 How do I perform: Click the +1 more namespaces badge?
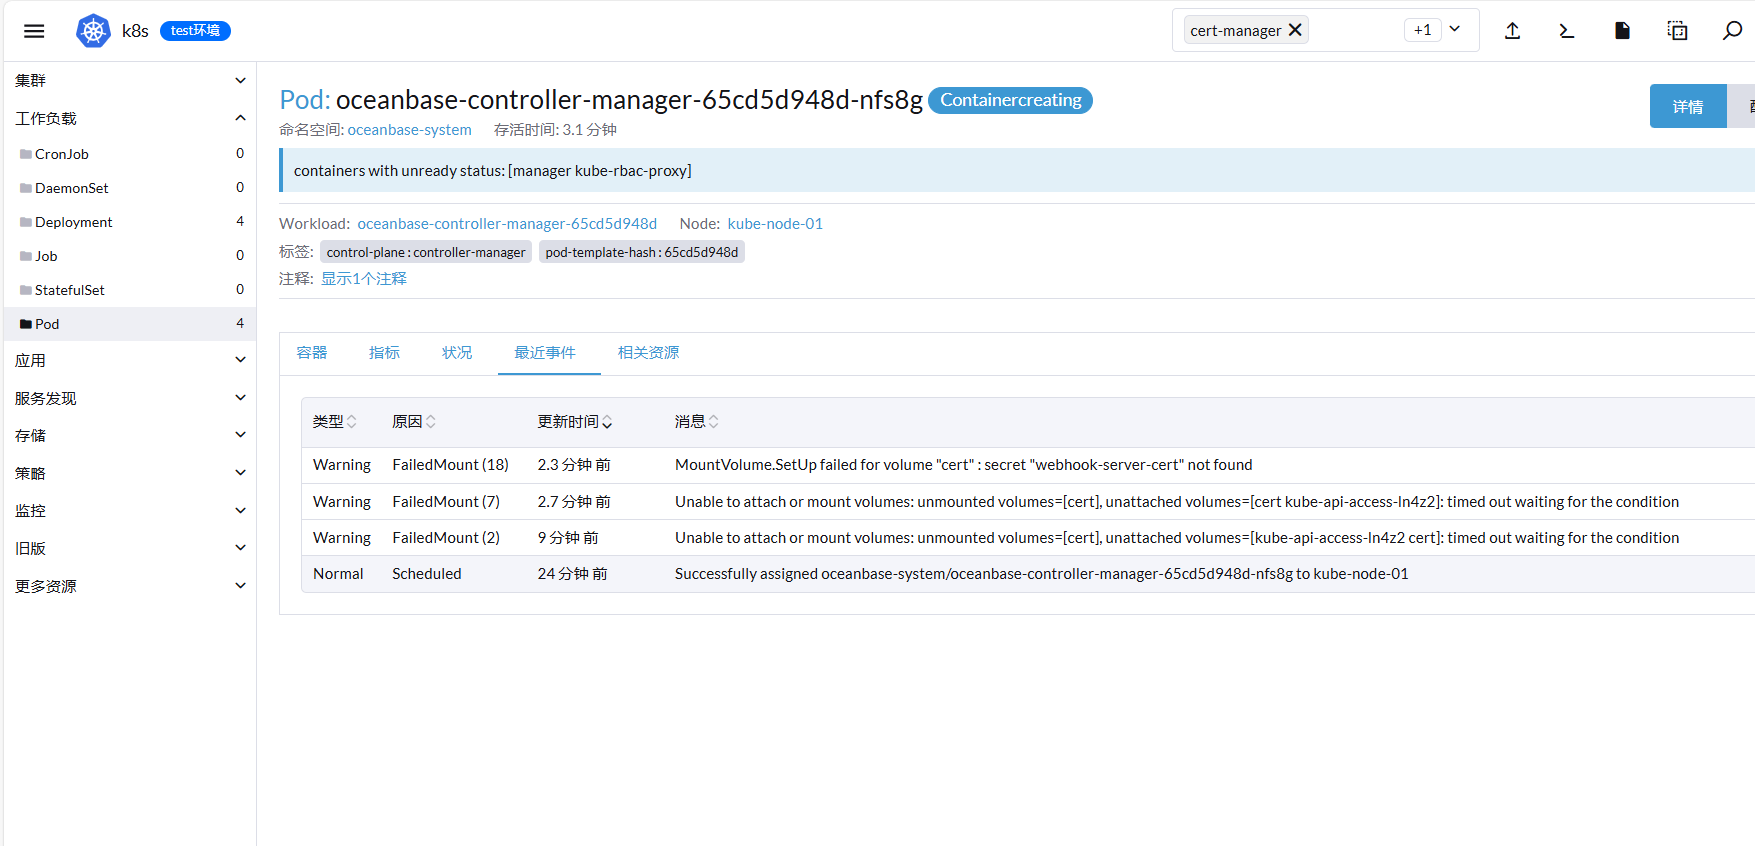[x=1422, y=30]
